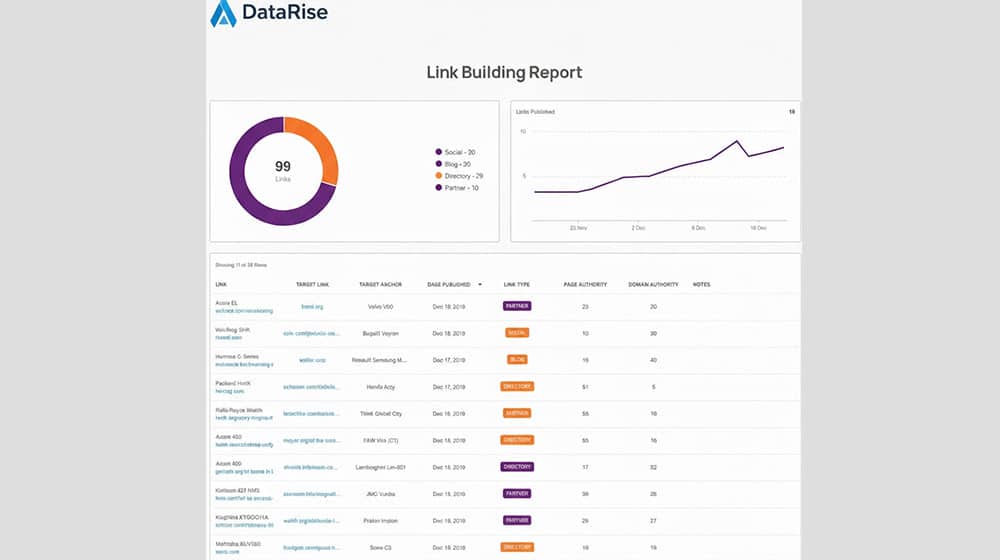Open the target link in the Bugatti Veyron row
This screenshot has width=1000, height=560.
(311, 334)
